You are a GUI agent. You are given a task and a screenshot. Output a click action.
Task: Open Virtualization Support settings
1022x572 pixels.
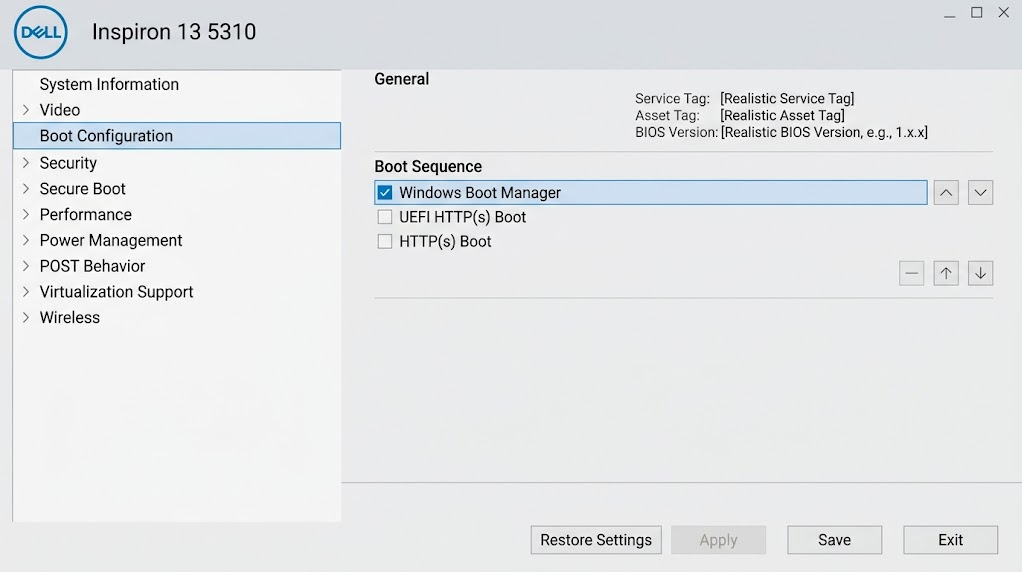117,292
